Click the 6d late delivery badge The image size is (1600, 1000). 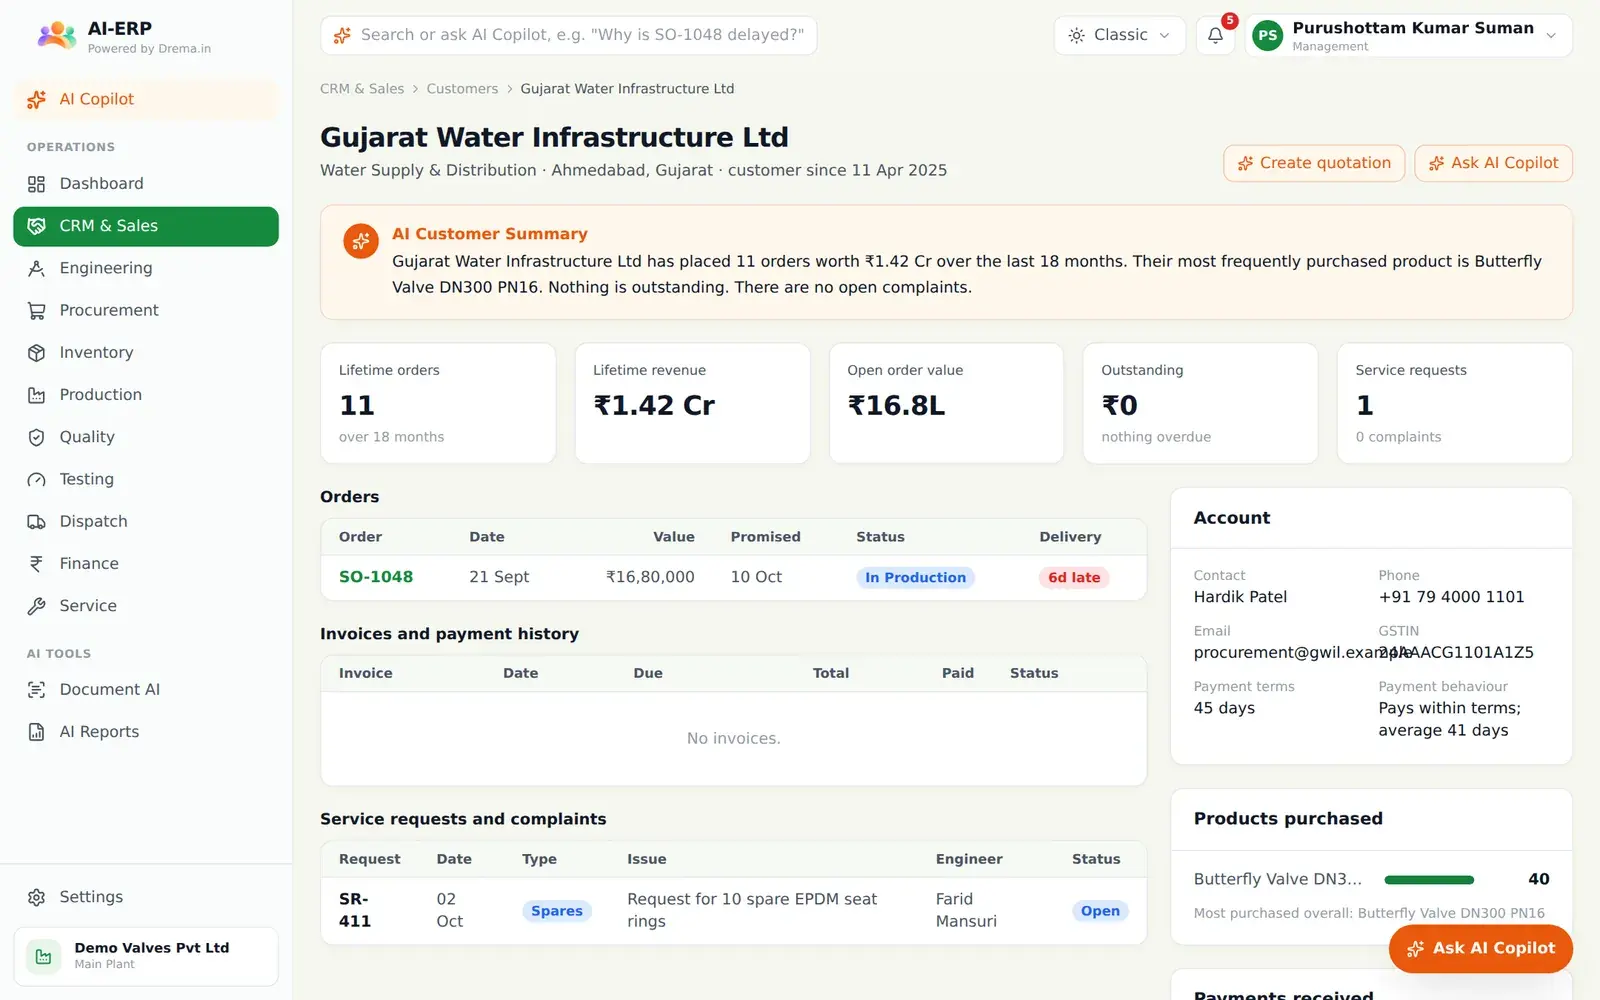(1074, 578)
